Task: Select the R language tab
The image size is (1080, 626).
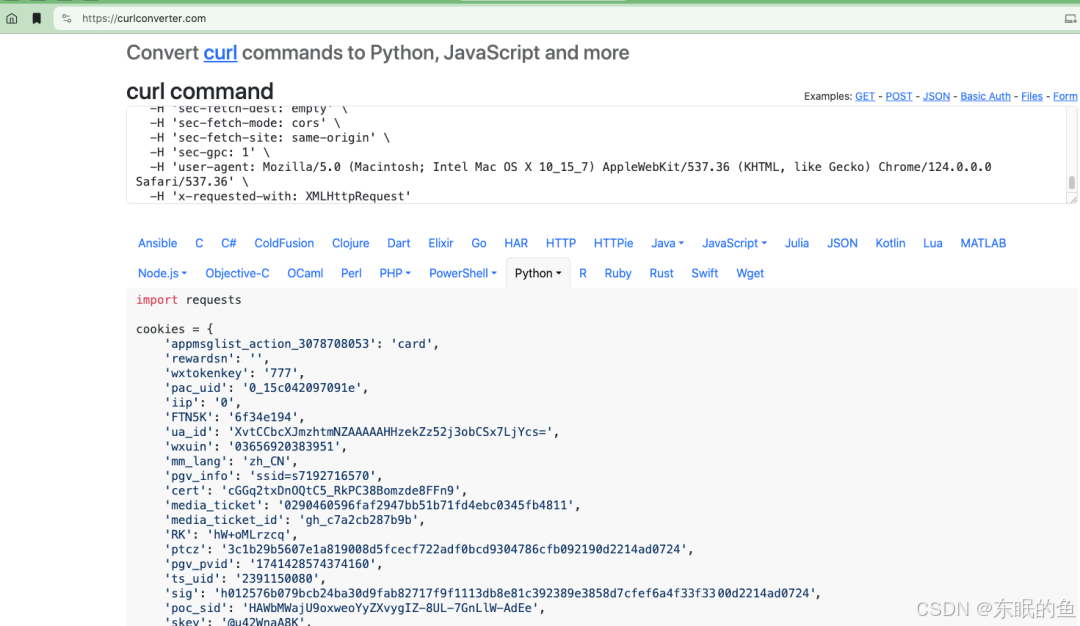Action: [x=583, y=273]
